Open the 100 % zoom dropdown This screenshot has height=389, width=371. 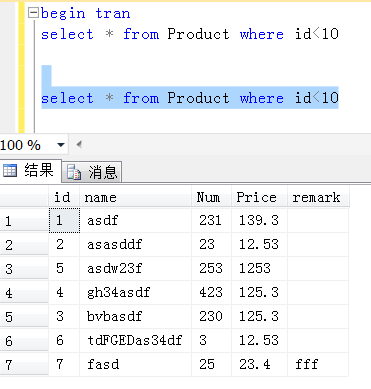point(61,145)
